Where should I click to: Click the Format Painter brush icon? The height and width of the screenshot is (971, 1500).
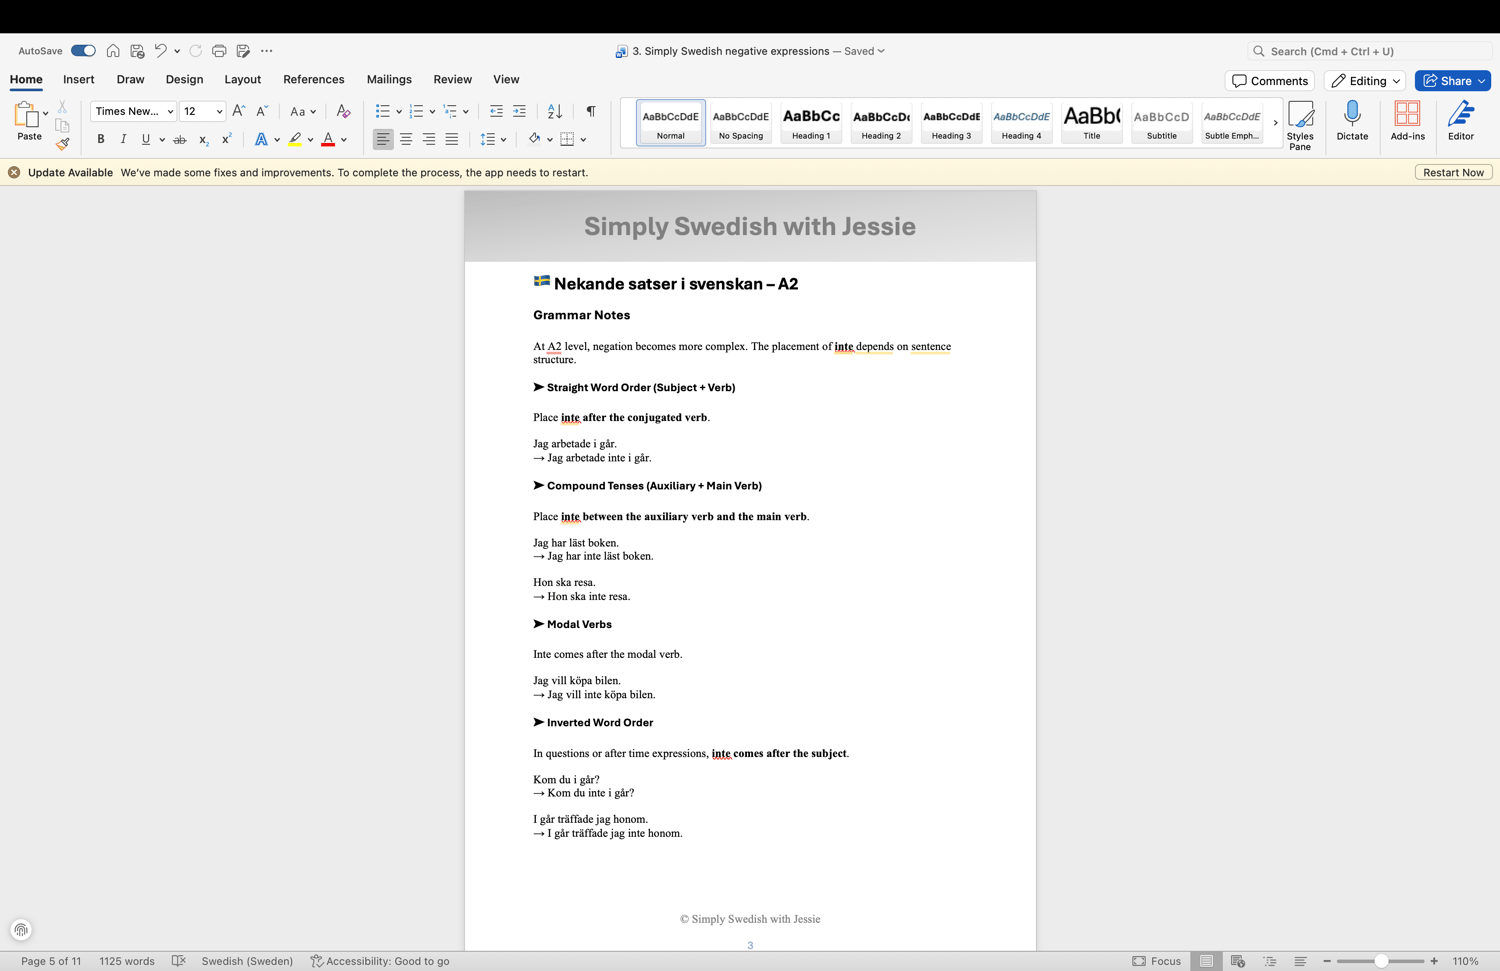point(63,144)
